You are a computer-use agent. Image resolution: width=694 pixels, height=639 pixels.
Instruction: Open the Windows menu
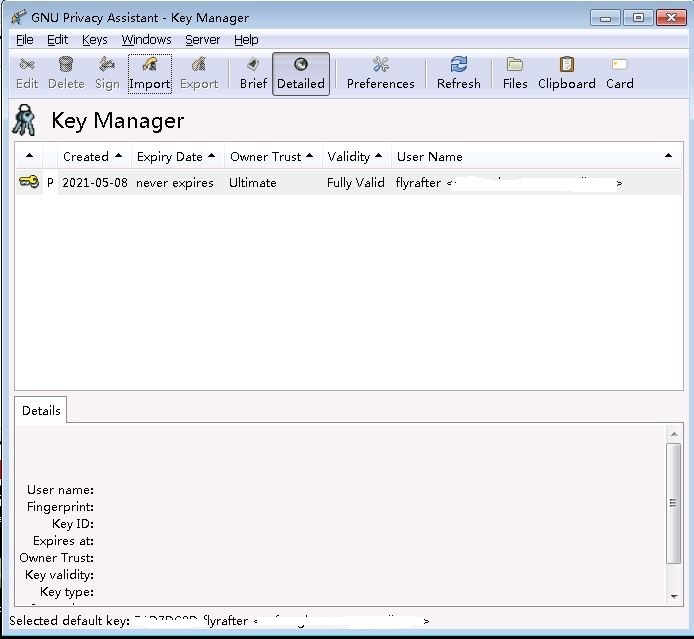pos(147,40)
